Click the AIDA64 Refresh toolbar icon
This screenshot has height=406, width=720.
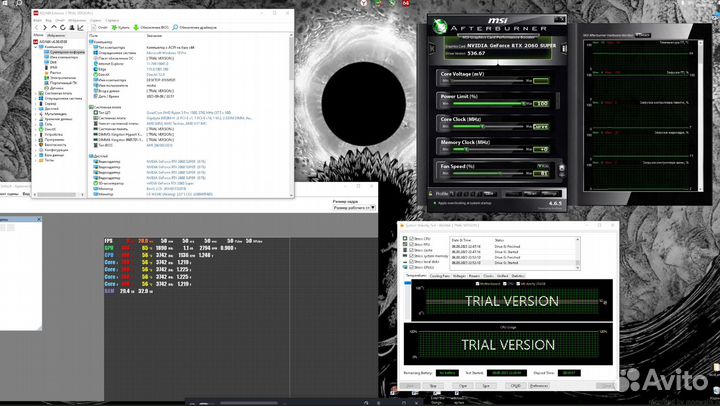(x=62, y=28)
